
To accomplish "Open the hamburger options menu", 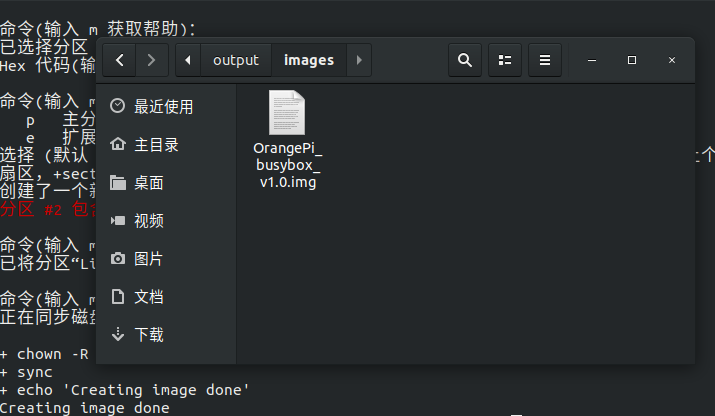I will coord(545,60).
